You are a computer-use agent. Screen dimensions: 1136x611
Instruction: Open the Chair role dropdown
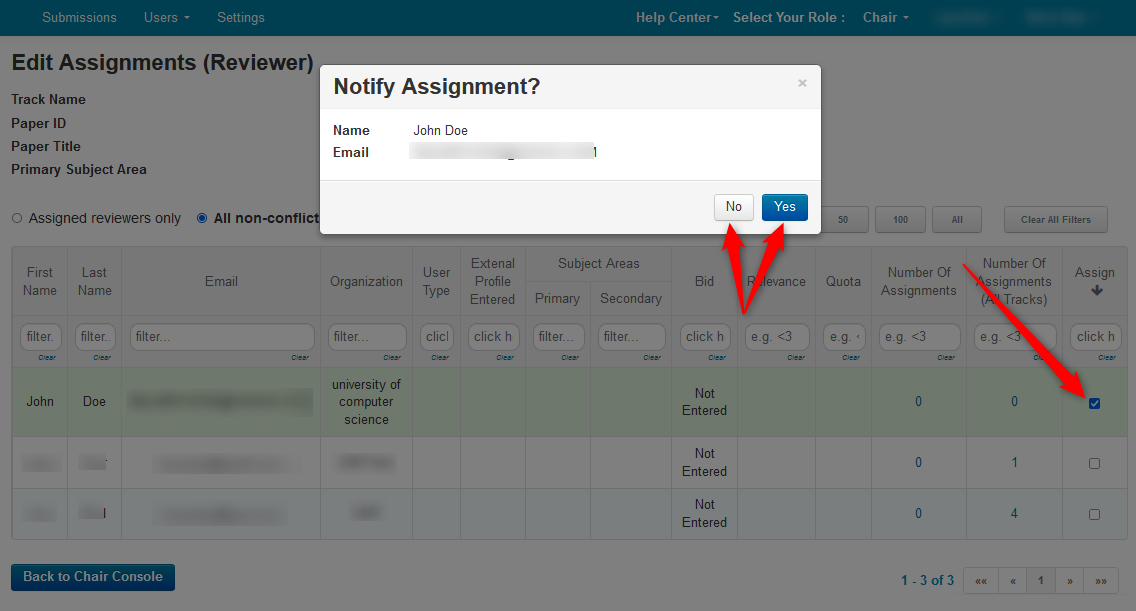coord(885,17)
